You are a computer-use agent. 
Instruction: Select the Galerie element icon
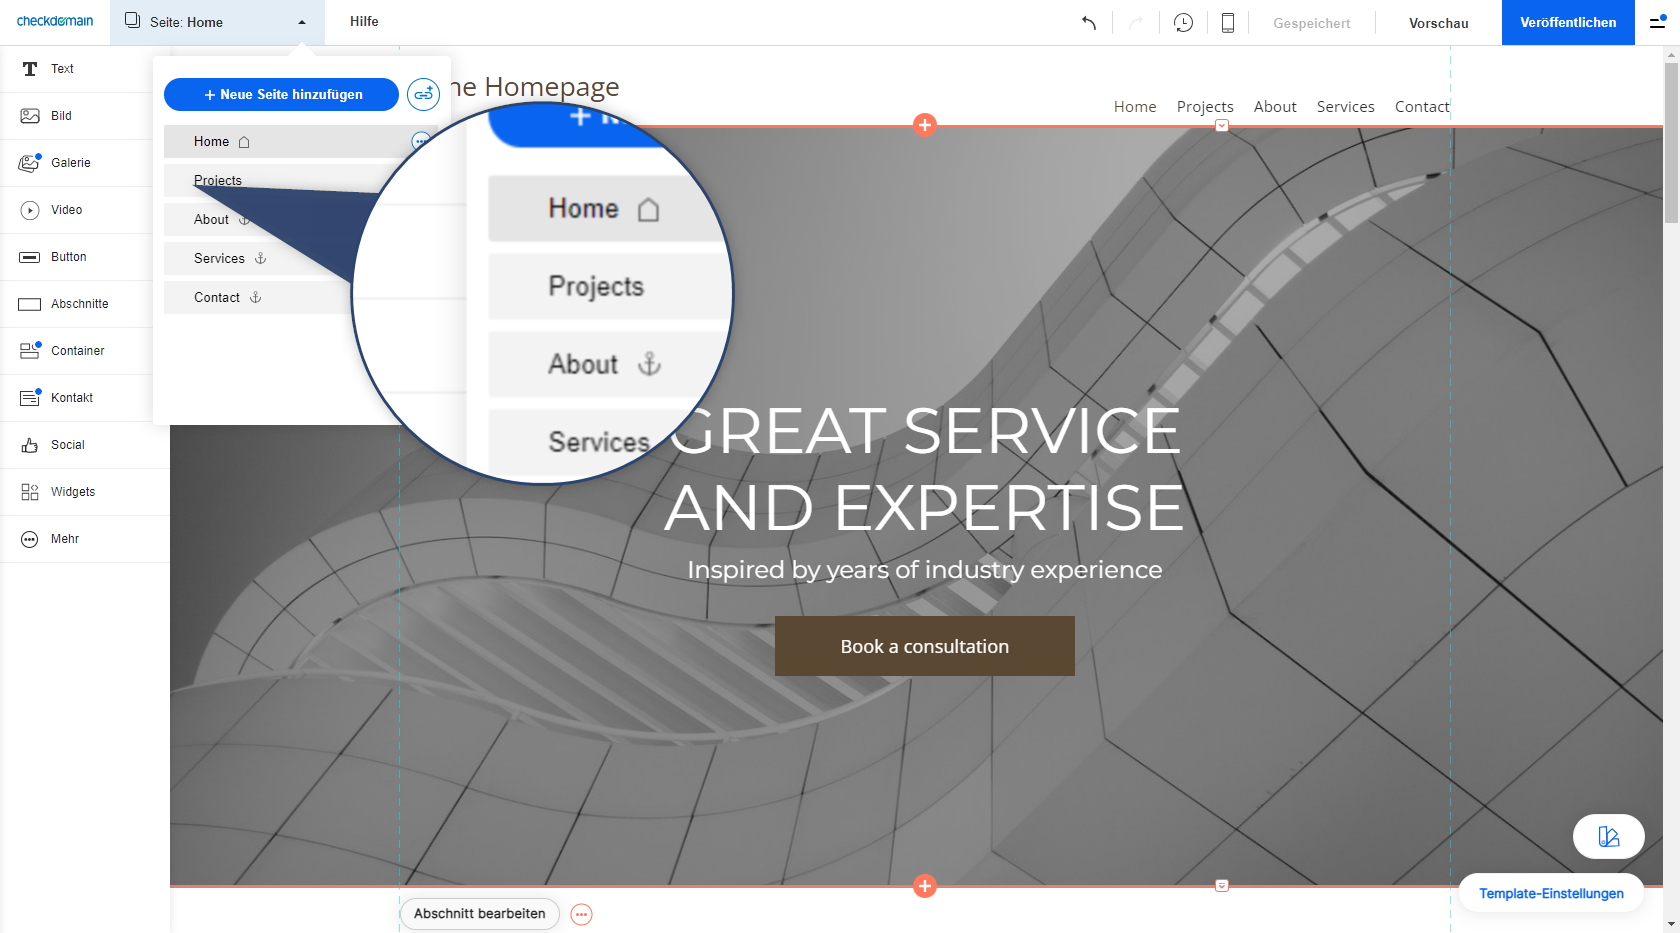30,163
